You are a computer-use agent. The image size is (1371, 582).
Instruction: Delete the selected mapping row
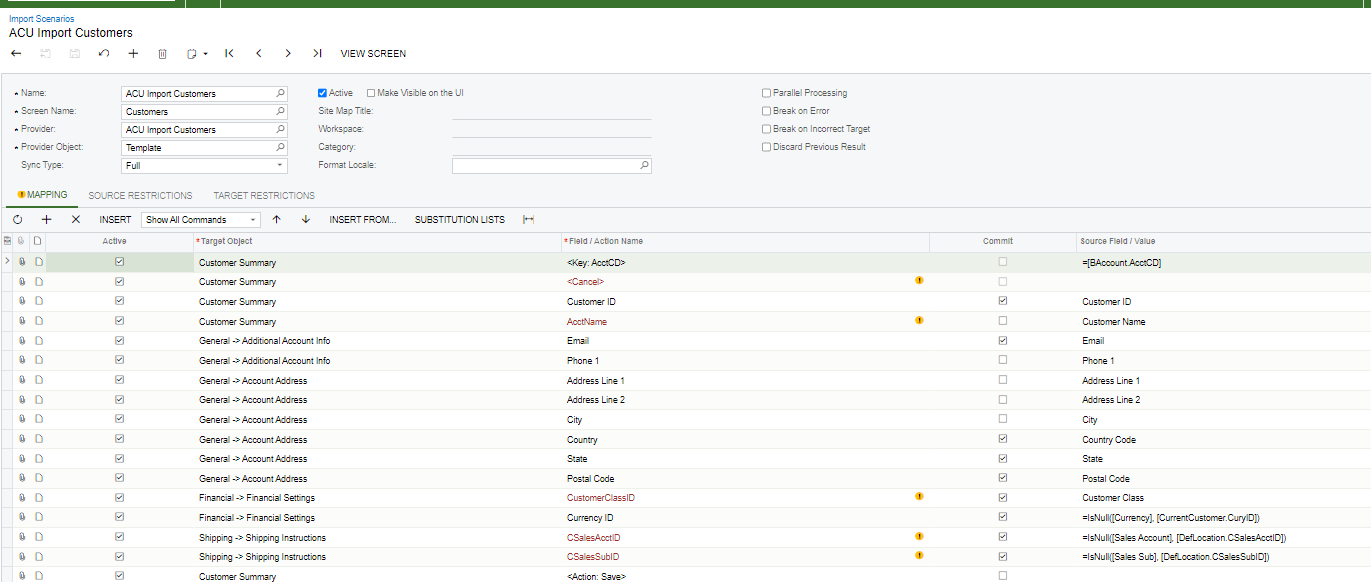tap(76, 219)
